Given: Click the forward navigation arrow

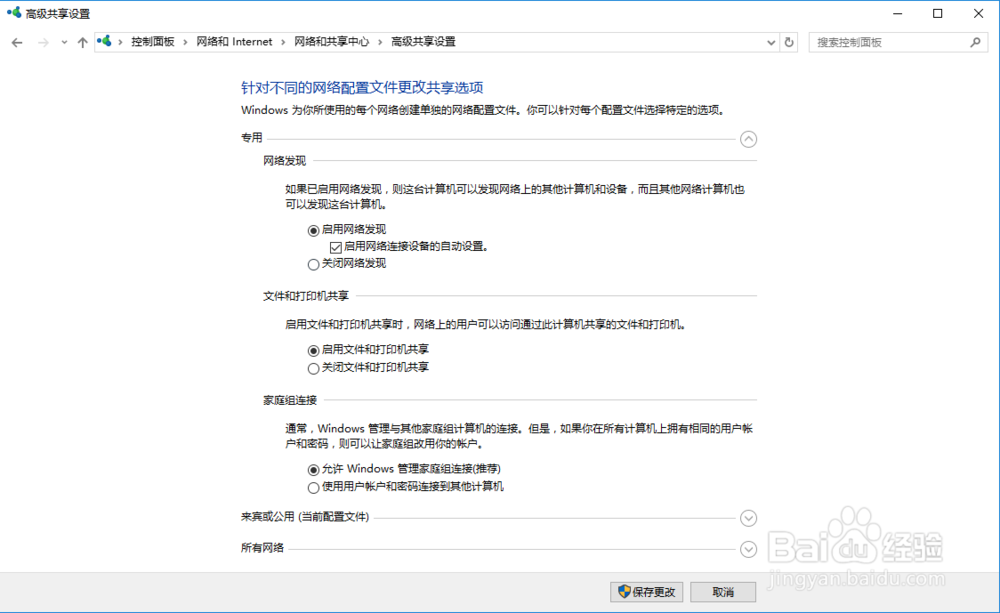Looking at the screenshot, I should pos(42,42).
